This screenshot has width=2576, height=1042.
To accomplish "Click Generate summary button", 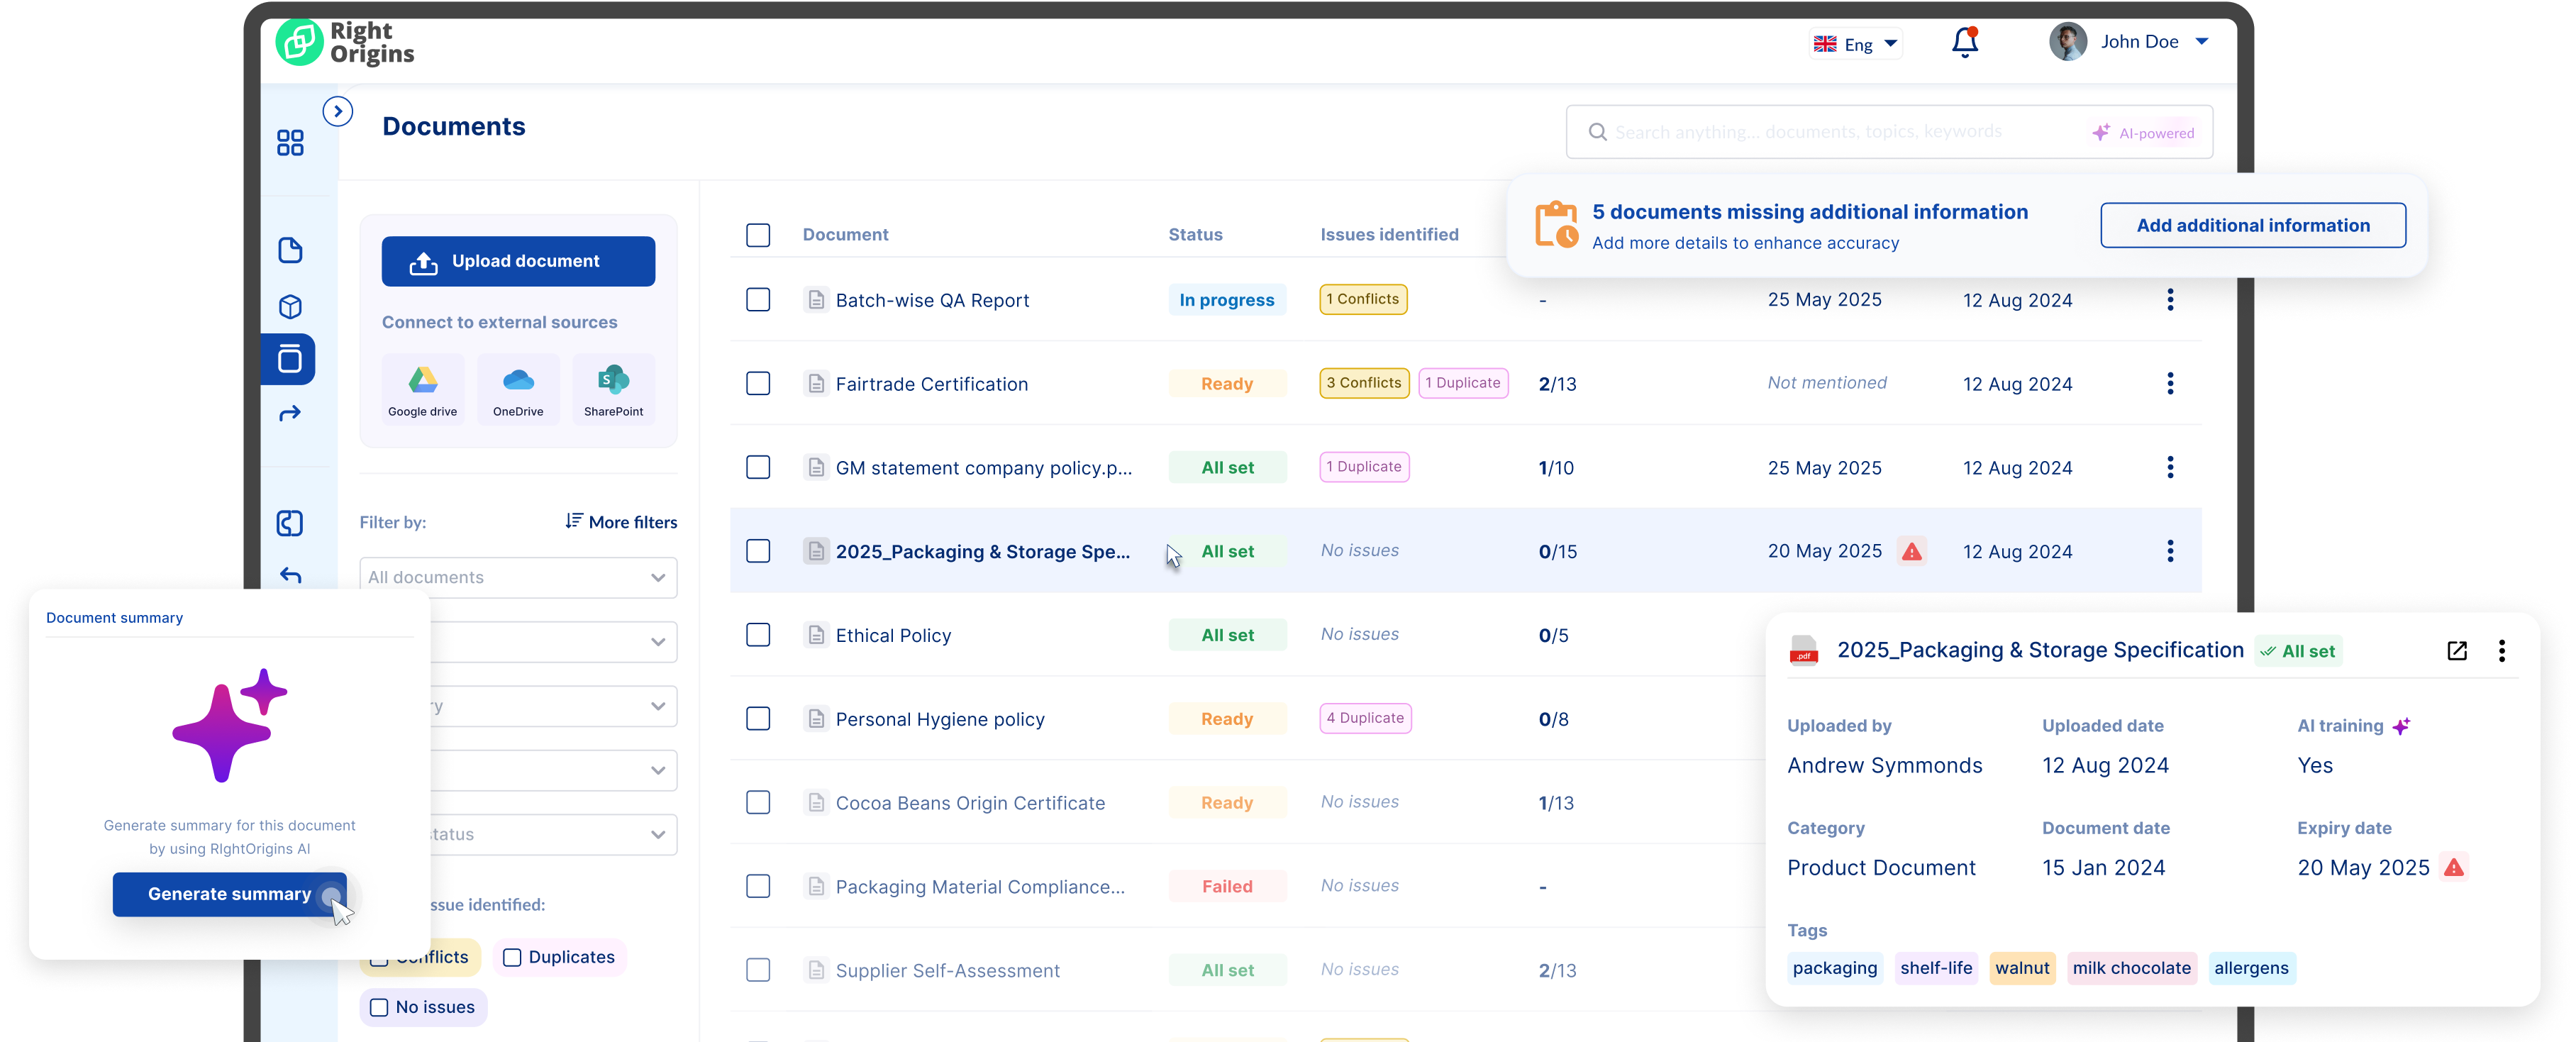I will [x=229, y=894].
